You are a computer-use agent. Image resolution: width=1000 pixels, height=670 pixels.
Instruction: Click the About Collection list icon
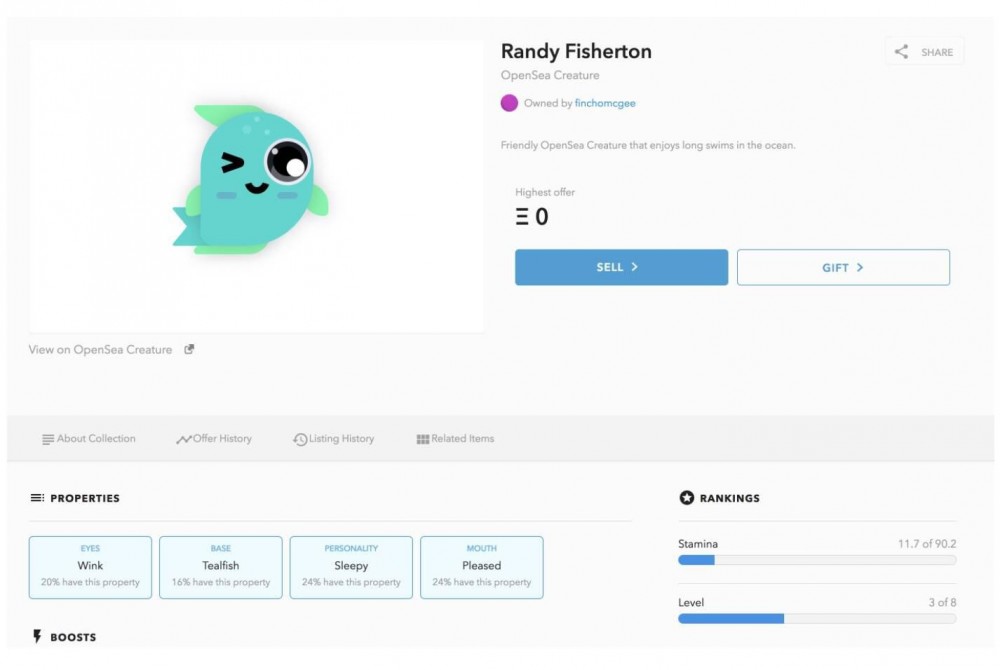click(x=48, y=439)
